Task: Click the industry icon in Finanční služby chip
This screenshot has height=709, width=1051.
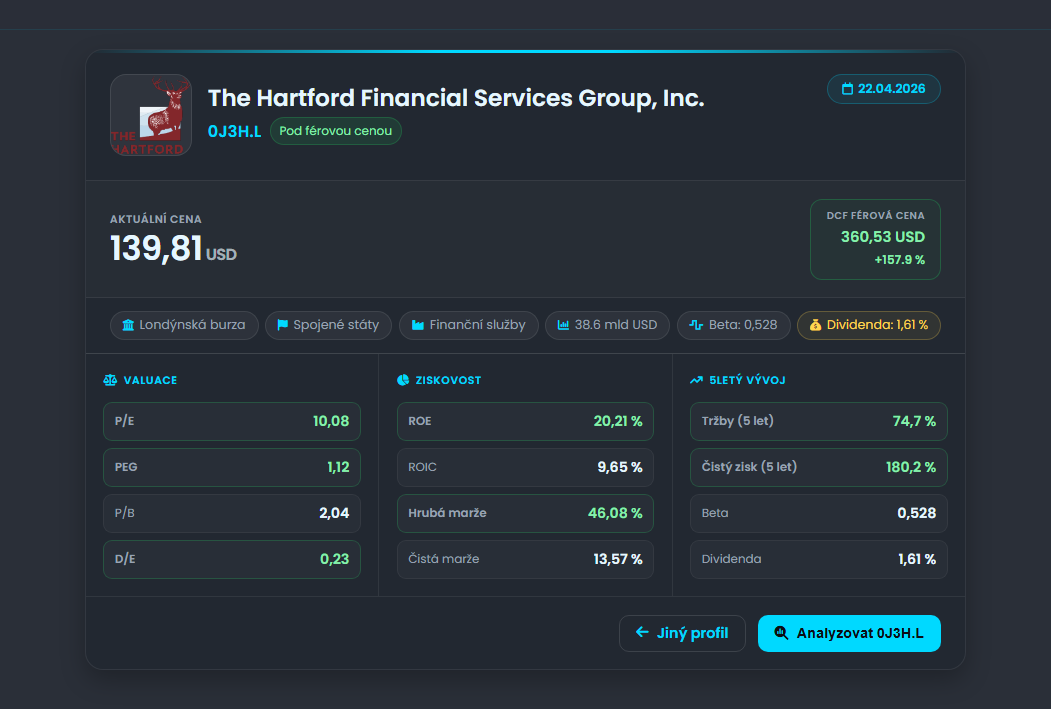Action: pos(418,325)
